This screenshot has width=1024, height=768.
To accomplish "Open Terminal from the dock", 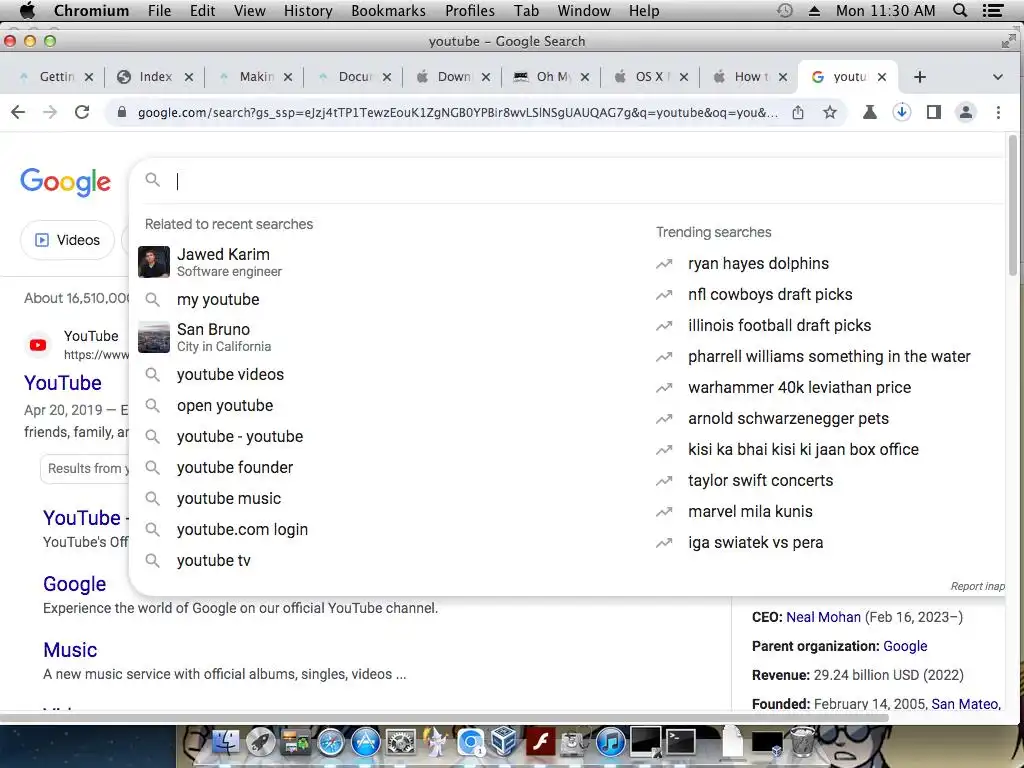I will [x=680, y=742].
